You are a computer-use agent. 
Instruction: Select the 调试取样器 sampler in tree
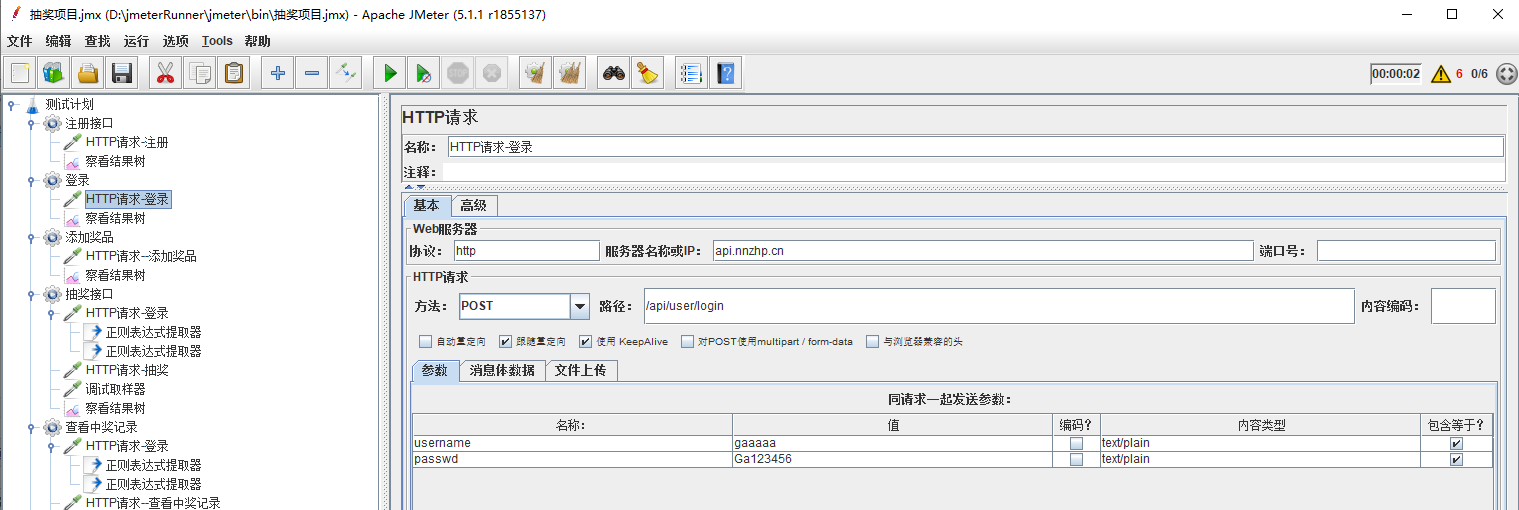(x=115, y=389)
